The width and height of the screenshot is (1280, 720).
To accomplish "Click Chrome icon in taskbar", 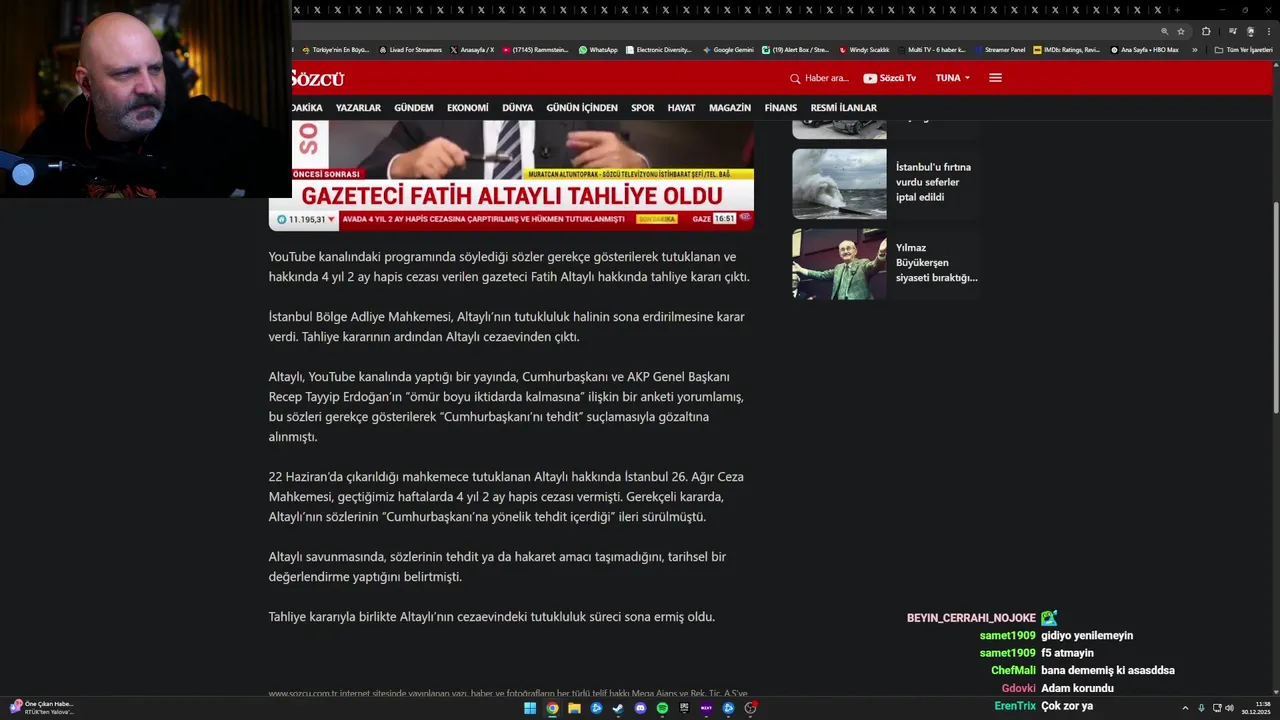I will pyautogui.click(x=552, y=708).
